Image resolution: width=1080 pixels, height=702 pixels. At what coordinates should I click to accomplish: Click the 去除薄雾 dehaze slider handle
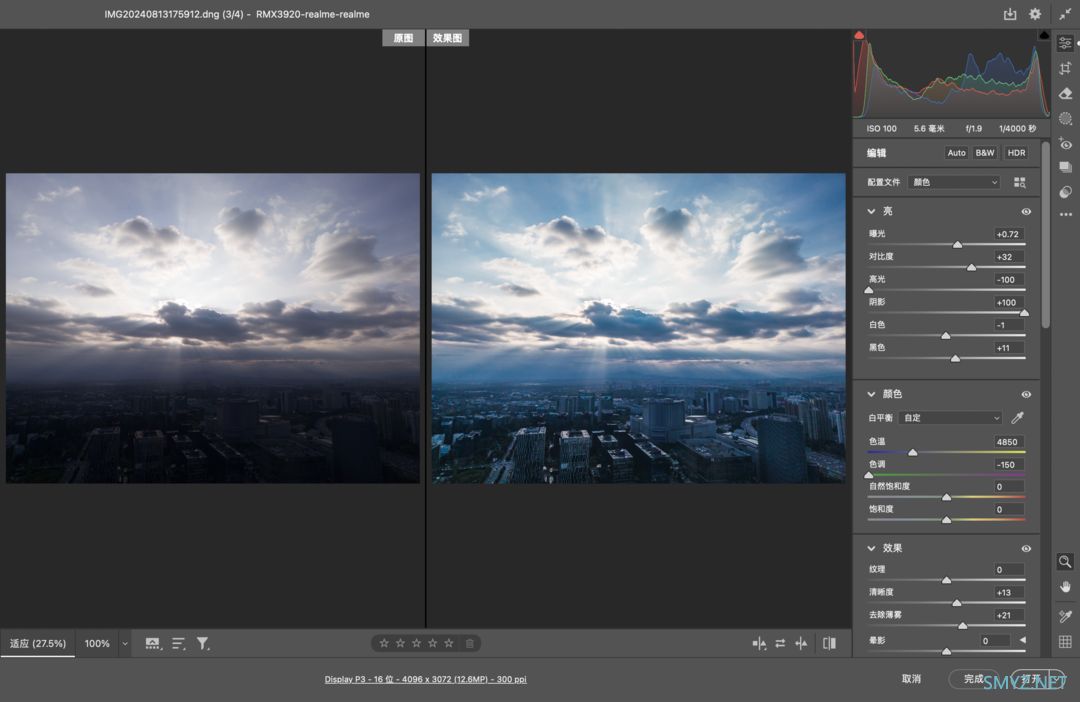point(962,626)
